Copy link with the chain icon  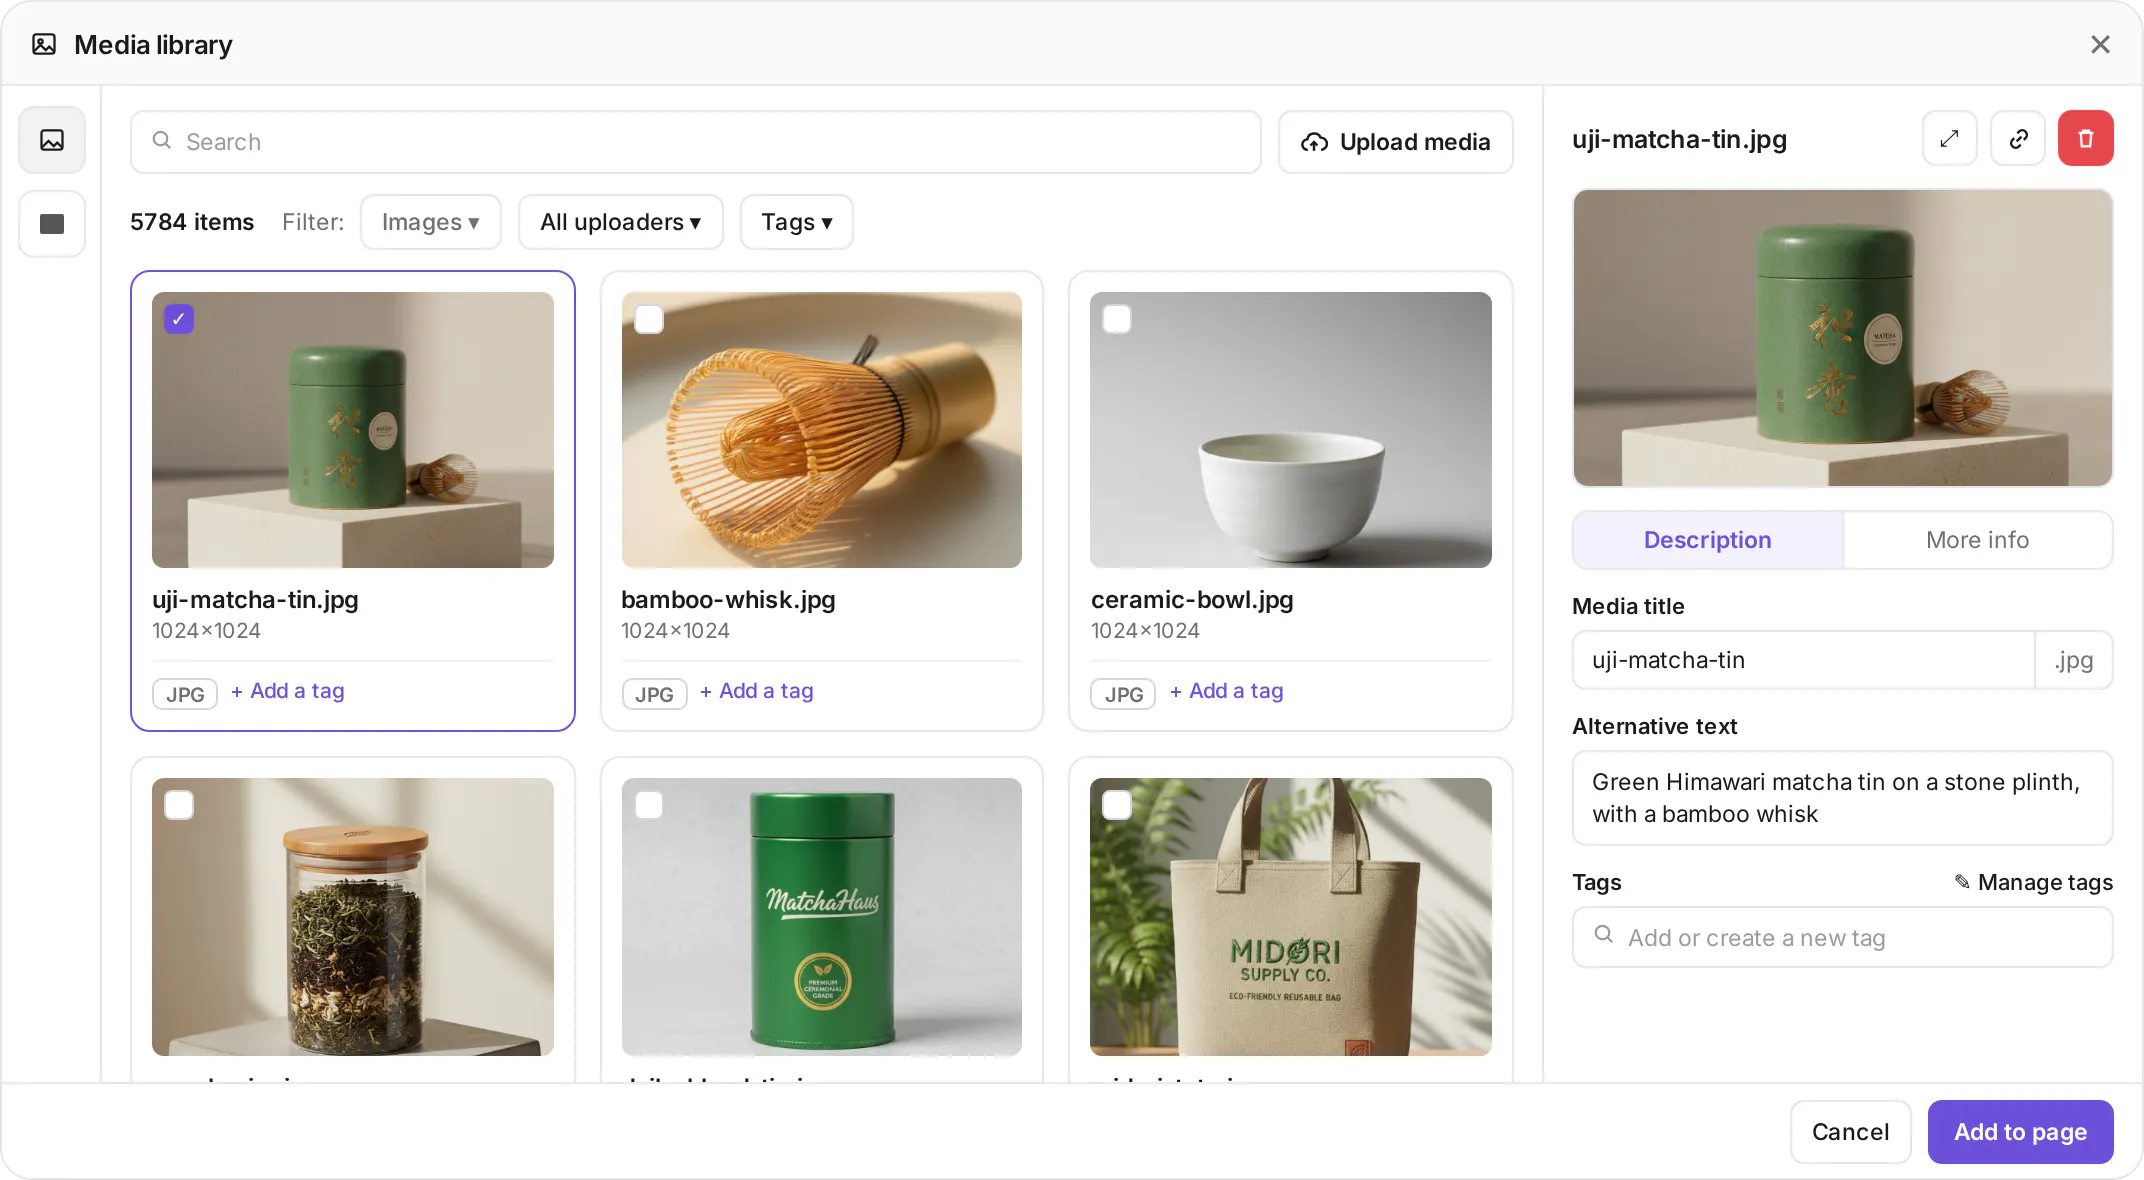tap(2018, 138)
